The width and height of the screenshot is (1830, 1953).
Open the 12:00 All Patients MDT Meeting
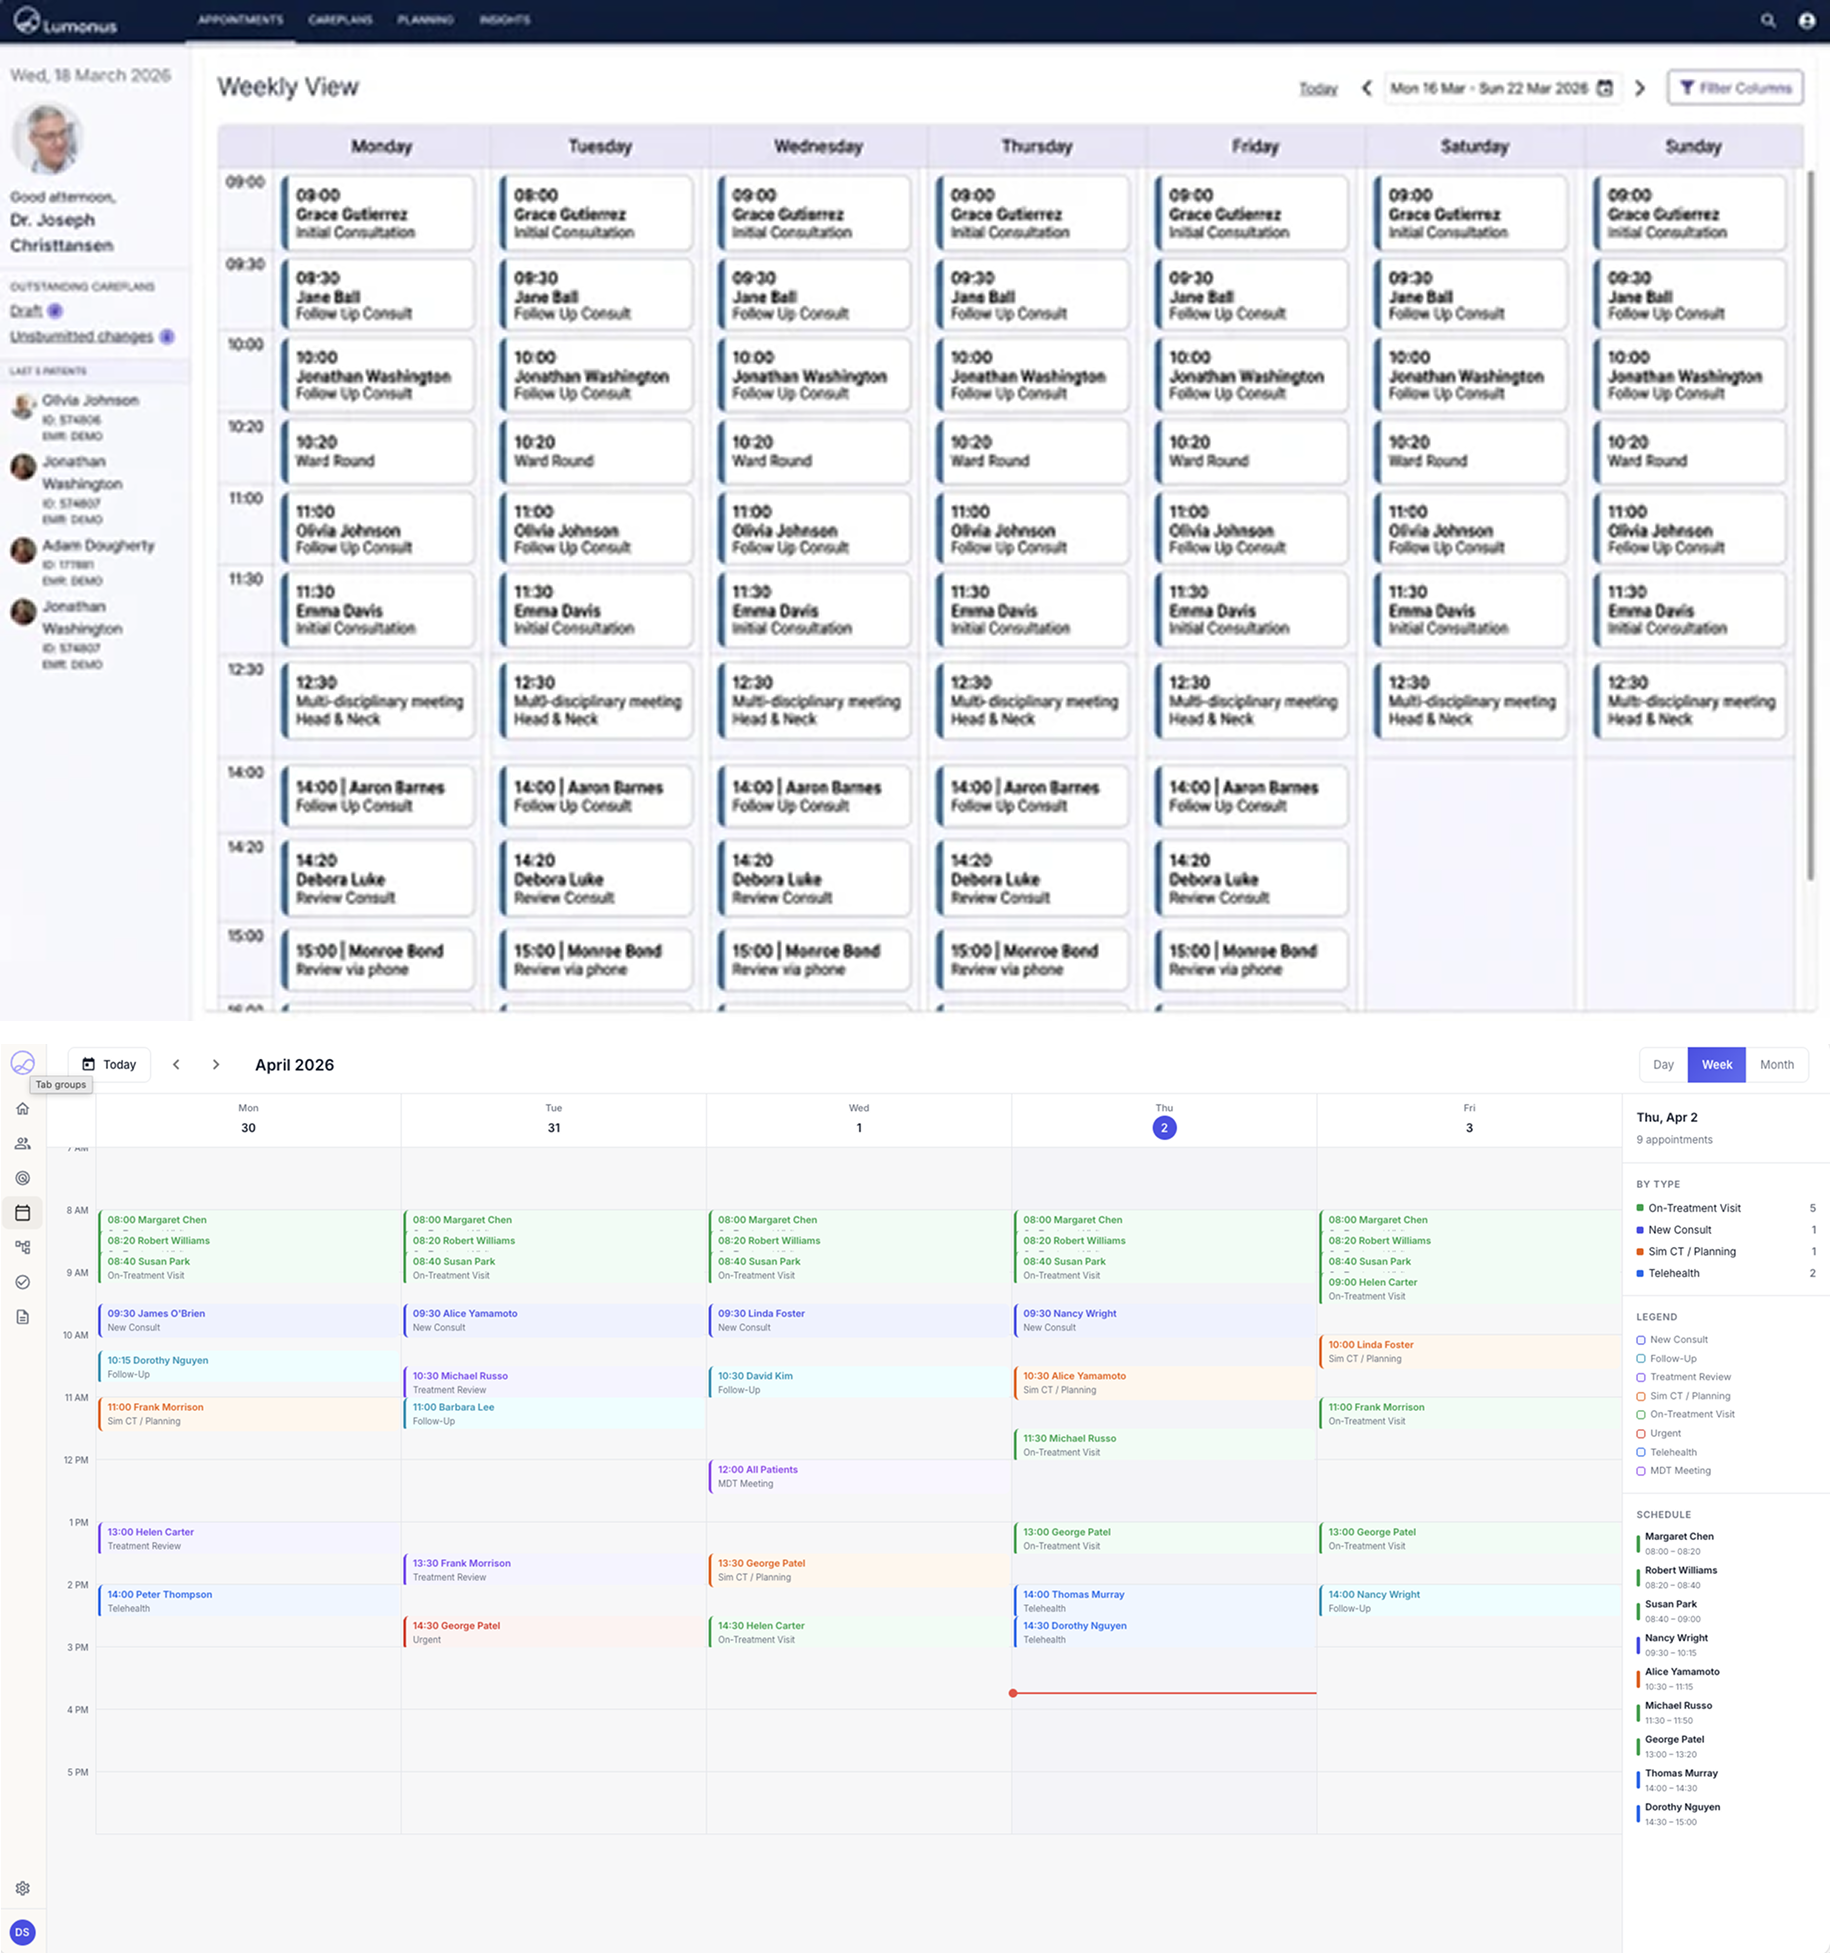tap(858, 1476)
